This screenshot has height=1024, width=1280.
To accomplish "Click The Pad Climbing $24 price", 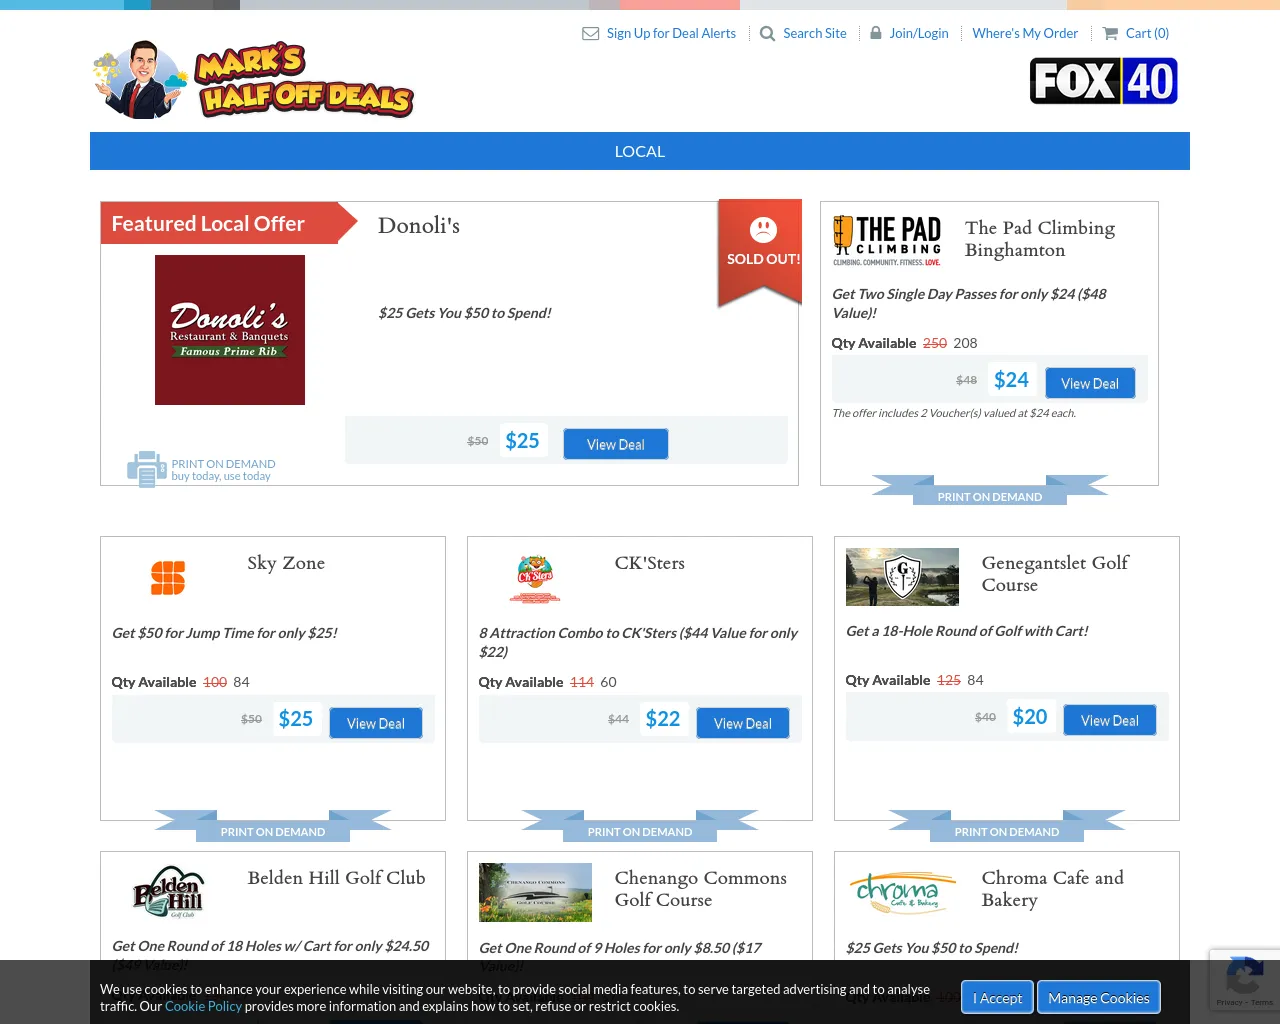I will [x=1011, y=380].
